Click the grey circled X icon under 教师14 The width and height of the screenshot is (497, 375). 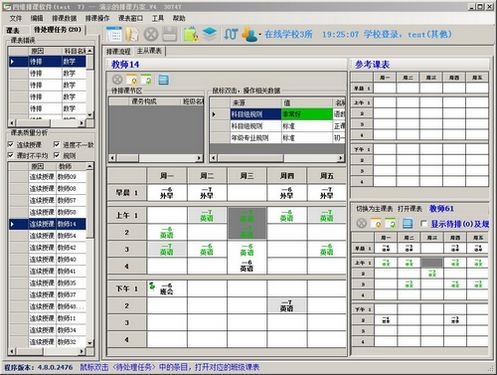pos(117,80)
